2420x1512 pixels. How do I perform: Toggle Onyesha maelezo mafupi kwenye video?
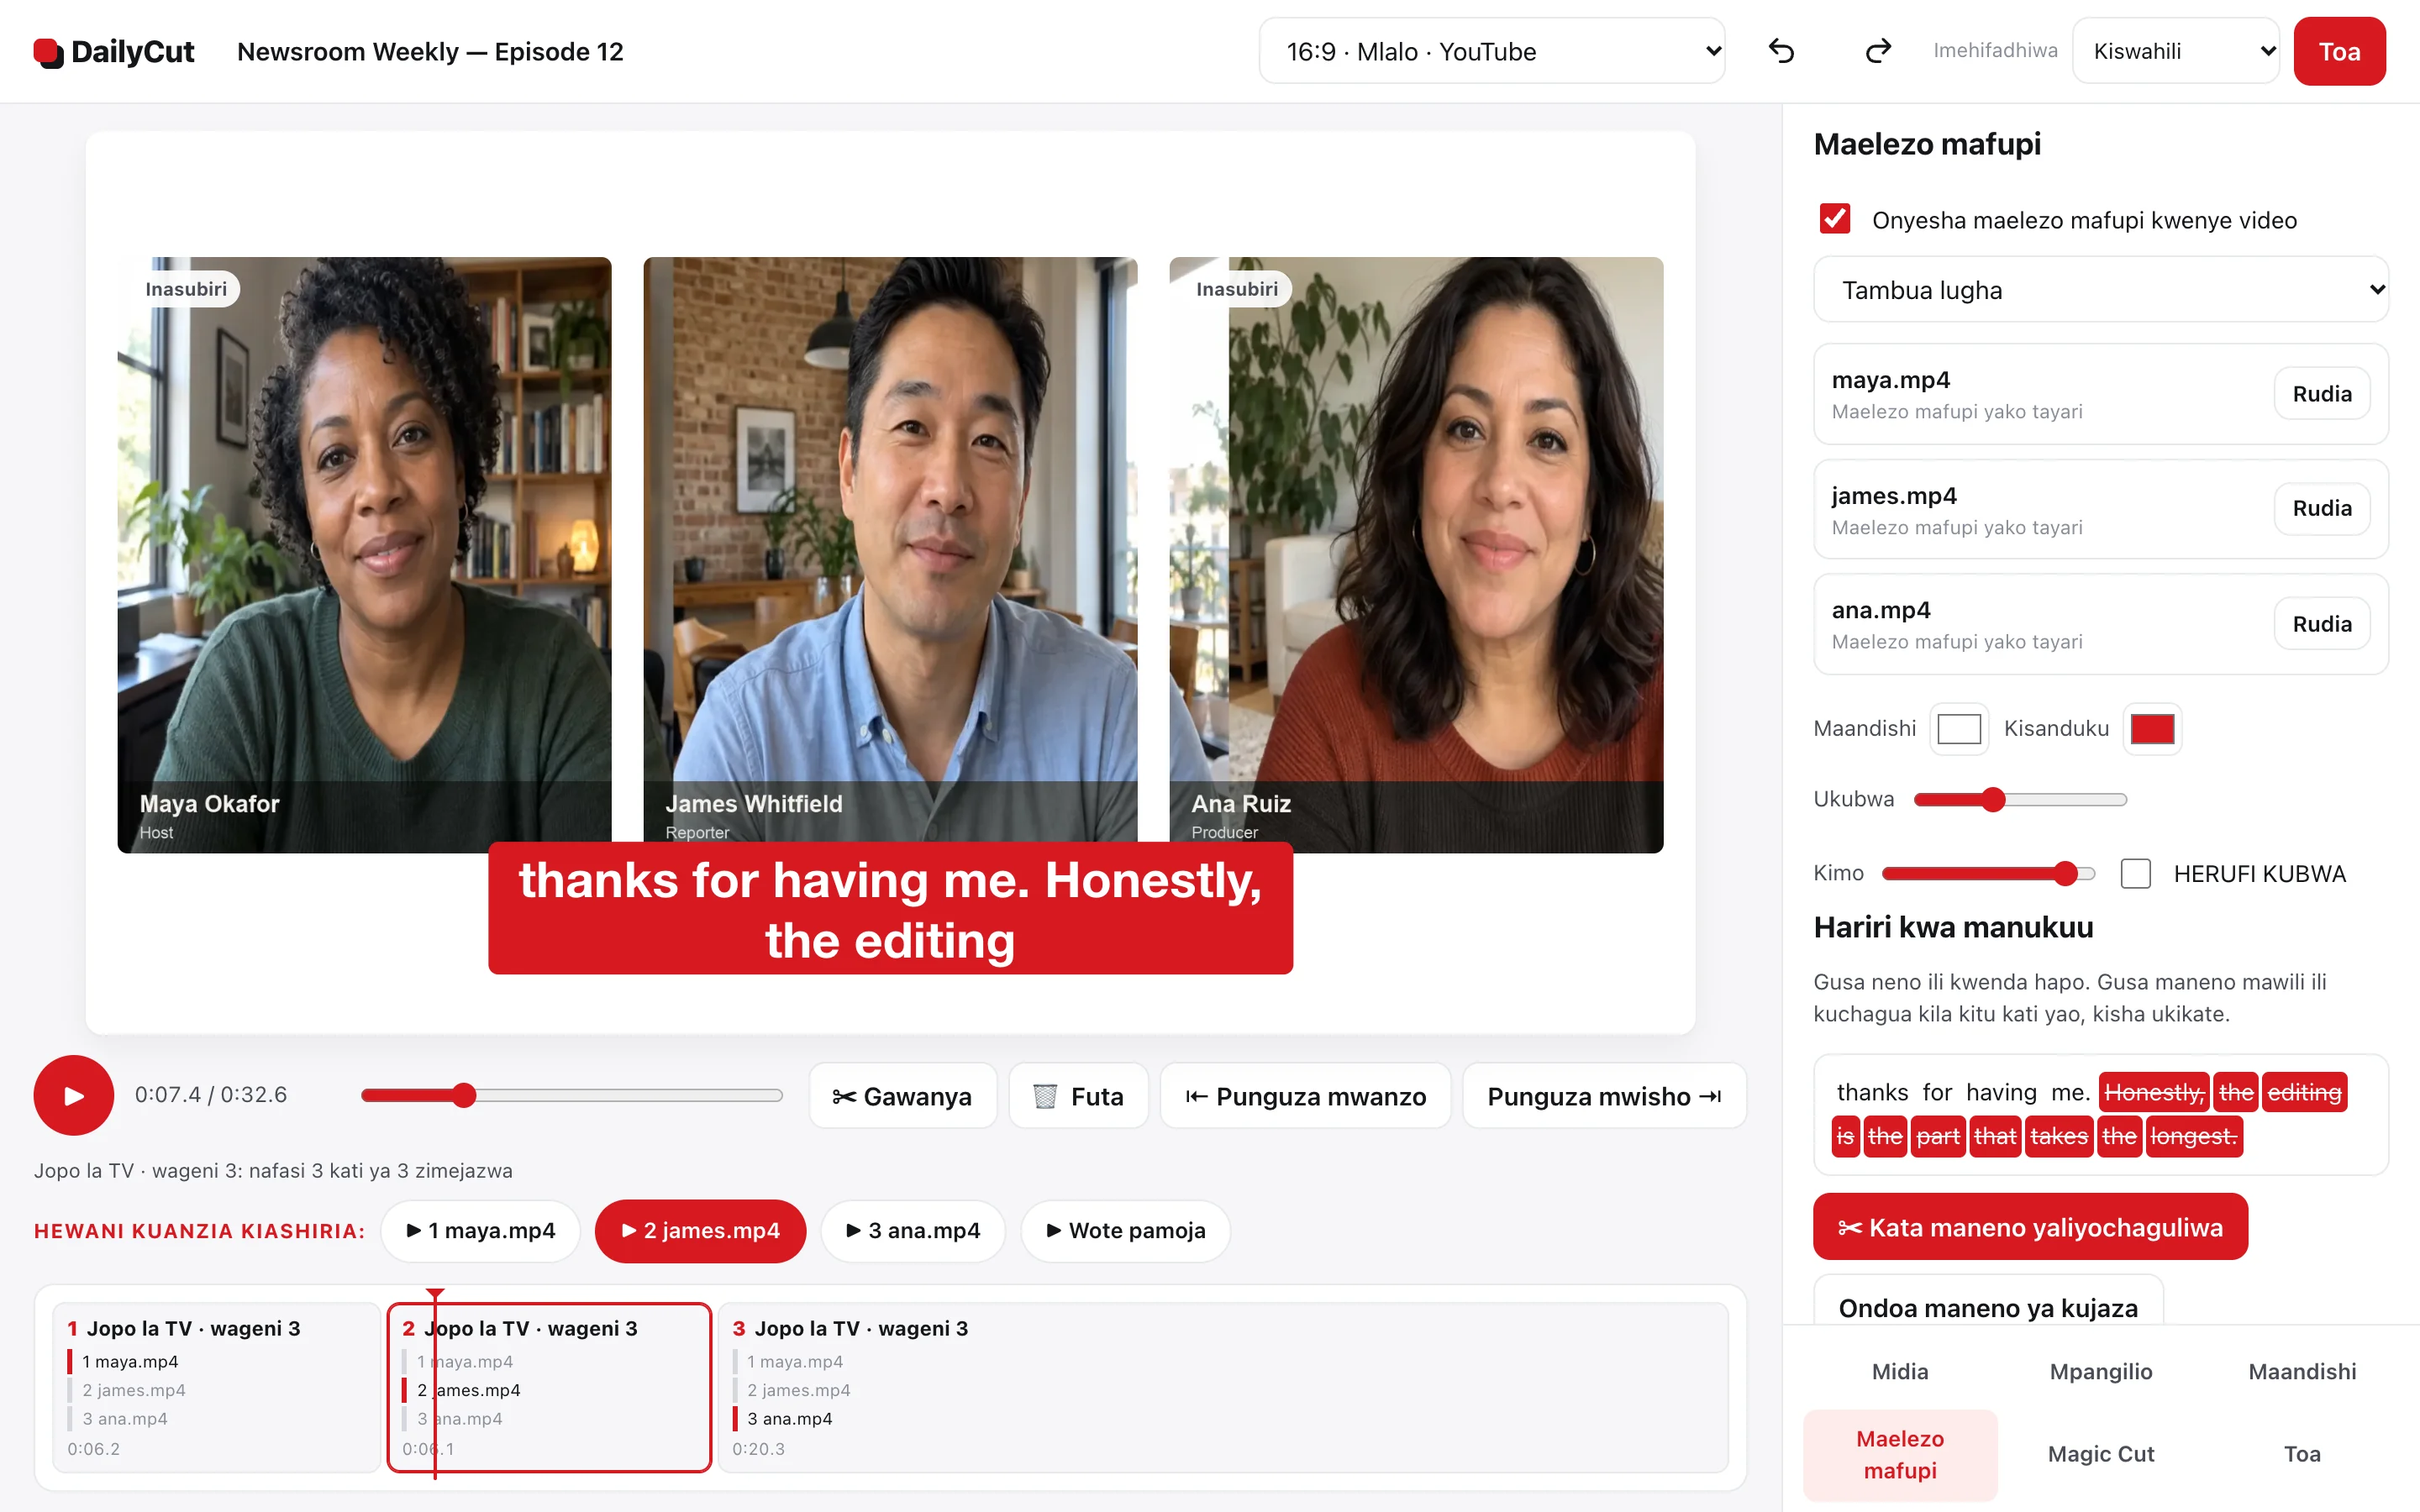[x=1835, y=219]
